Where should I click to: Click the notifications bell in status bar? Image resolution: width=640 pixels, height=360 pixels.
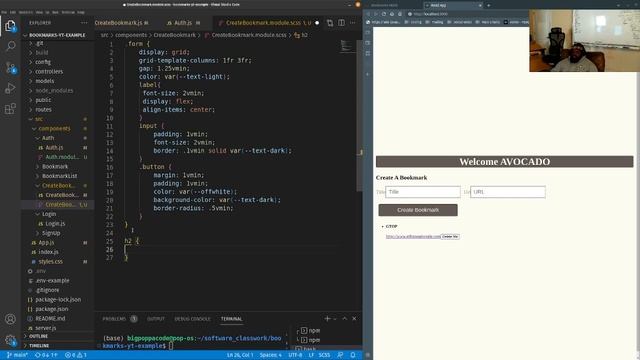(353, 355)
